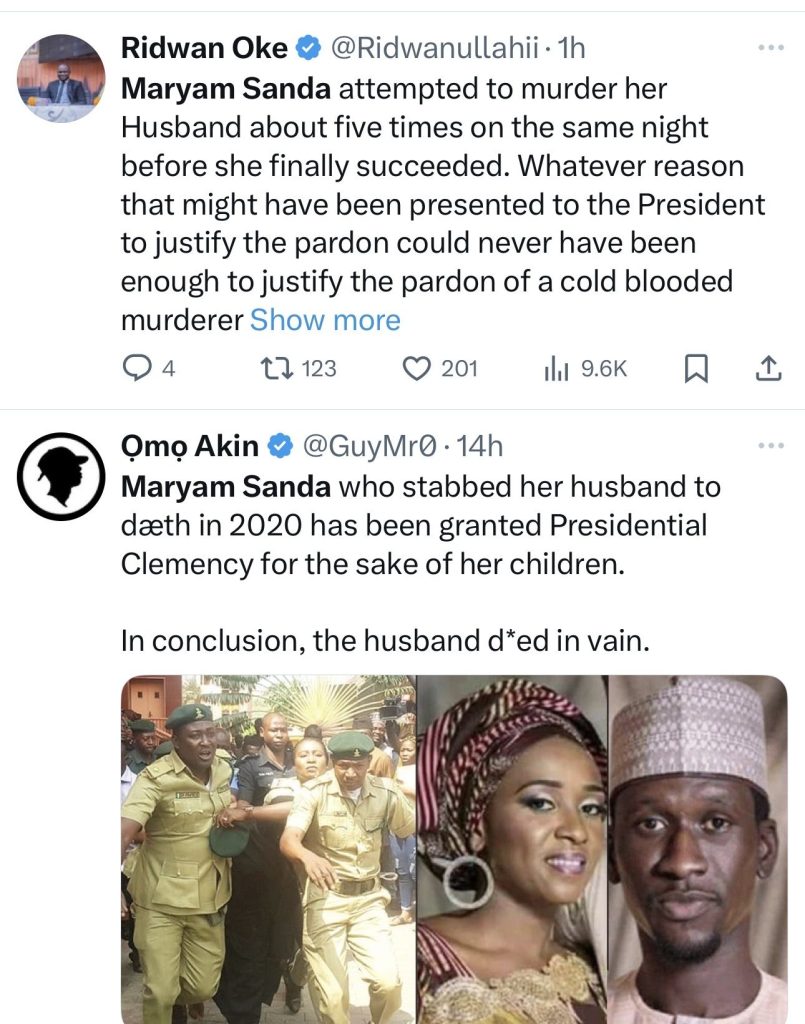Screen dimensions: 805x1024
Task: Open more options on Ọmọ Akin's tweet
Action: click(770, 446)
